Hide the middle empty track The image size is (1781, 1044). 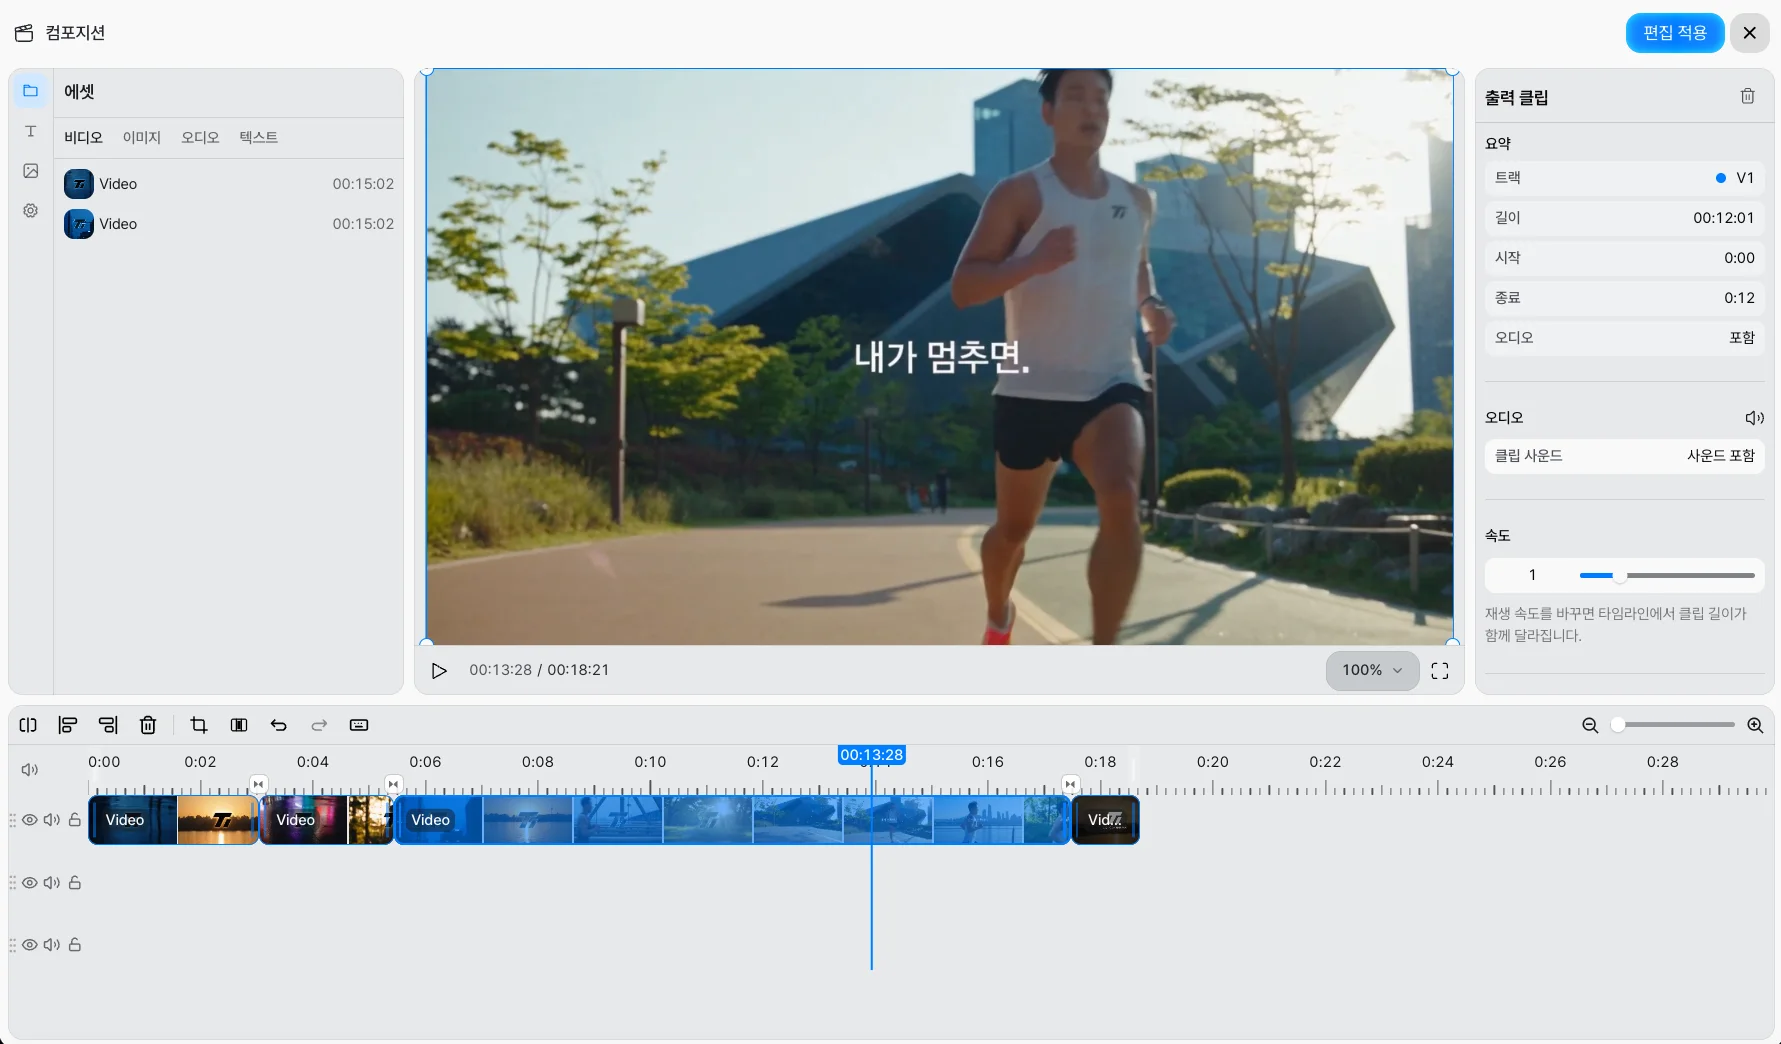click(30, 883)
